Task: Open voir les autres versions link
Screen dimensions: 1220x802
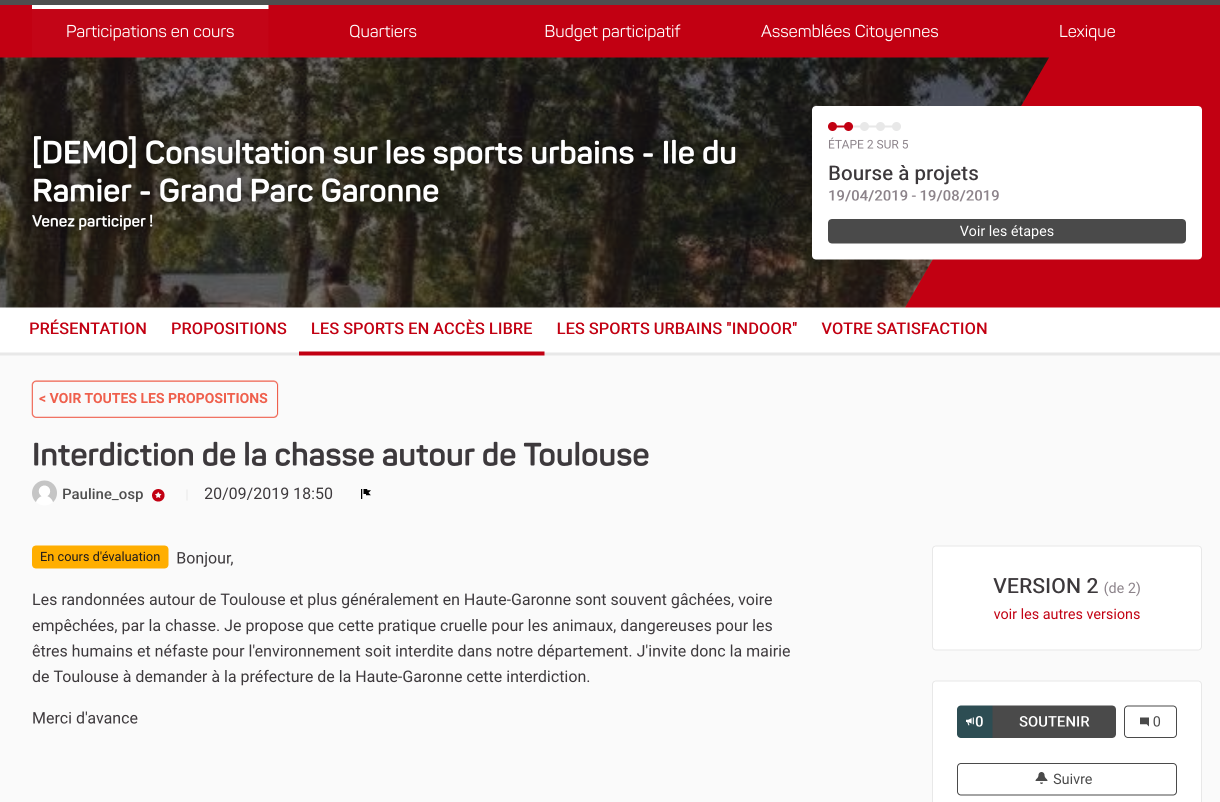Action: coord(1066,615)
